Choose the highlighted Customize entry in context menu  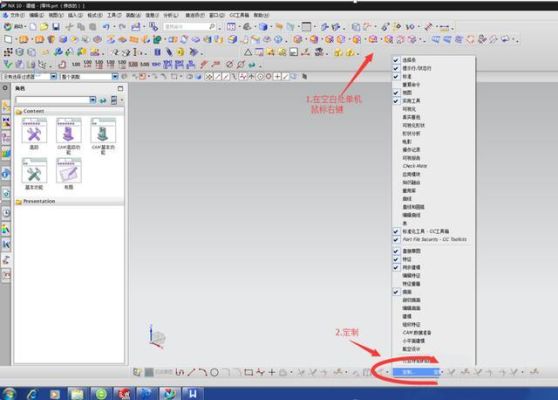click(416, 372)
